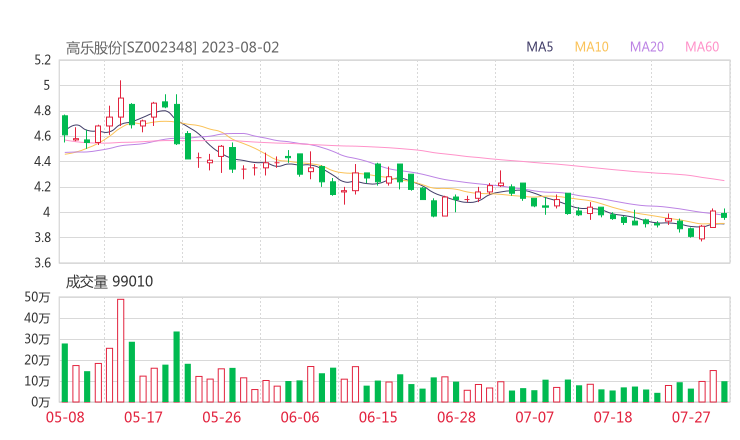The image size is (740, 440).
Task: Click the 40万 volume axis label
Action: click(x=37, y=318)
